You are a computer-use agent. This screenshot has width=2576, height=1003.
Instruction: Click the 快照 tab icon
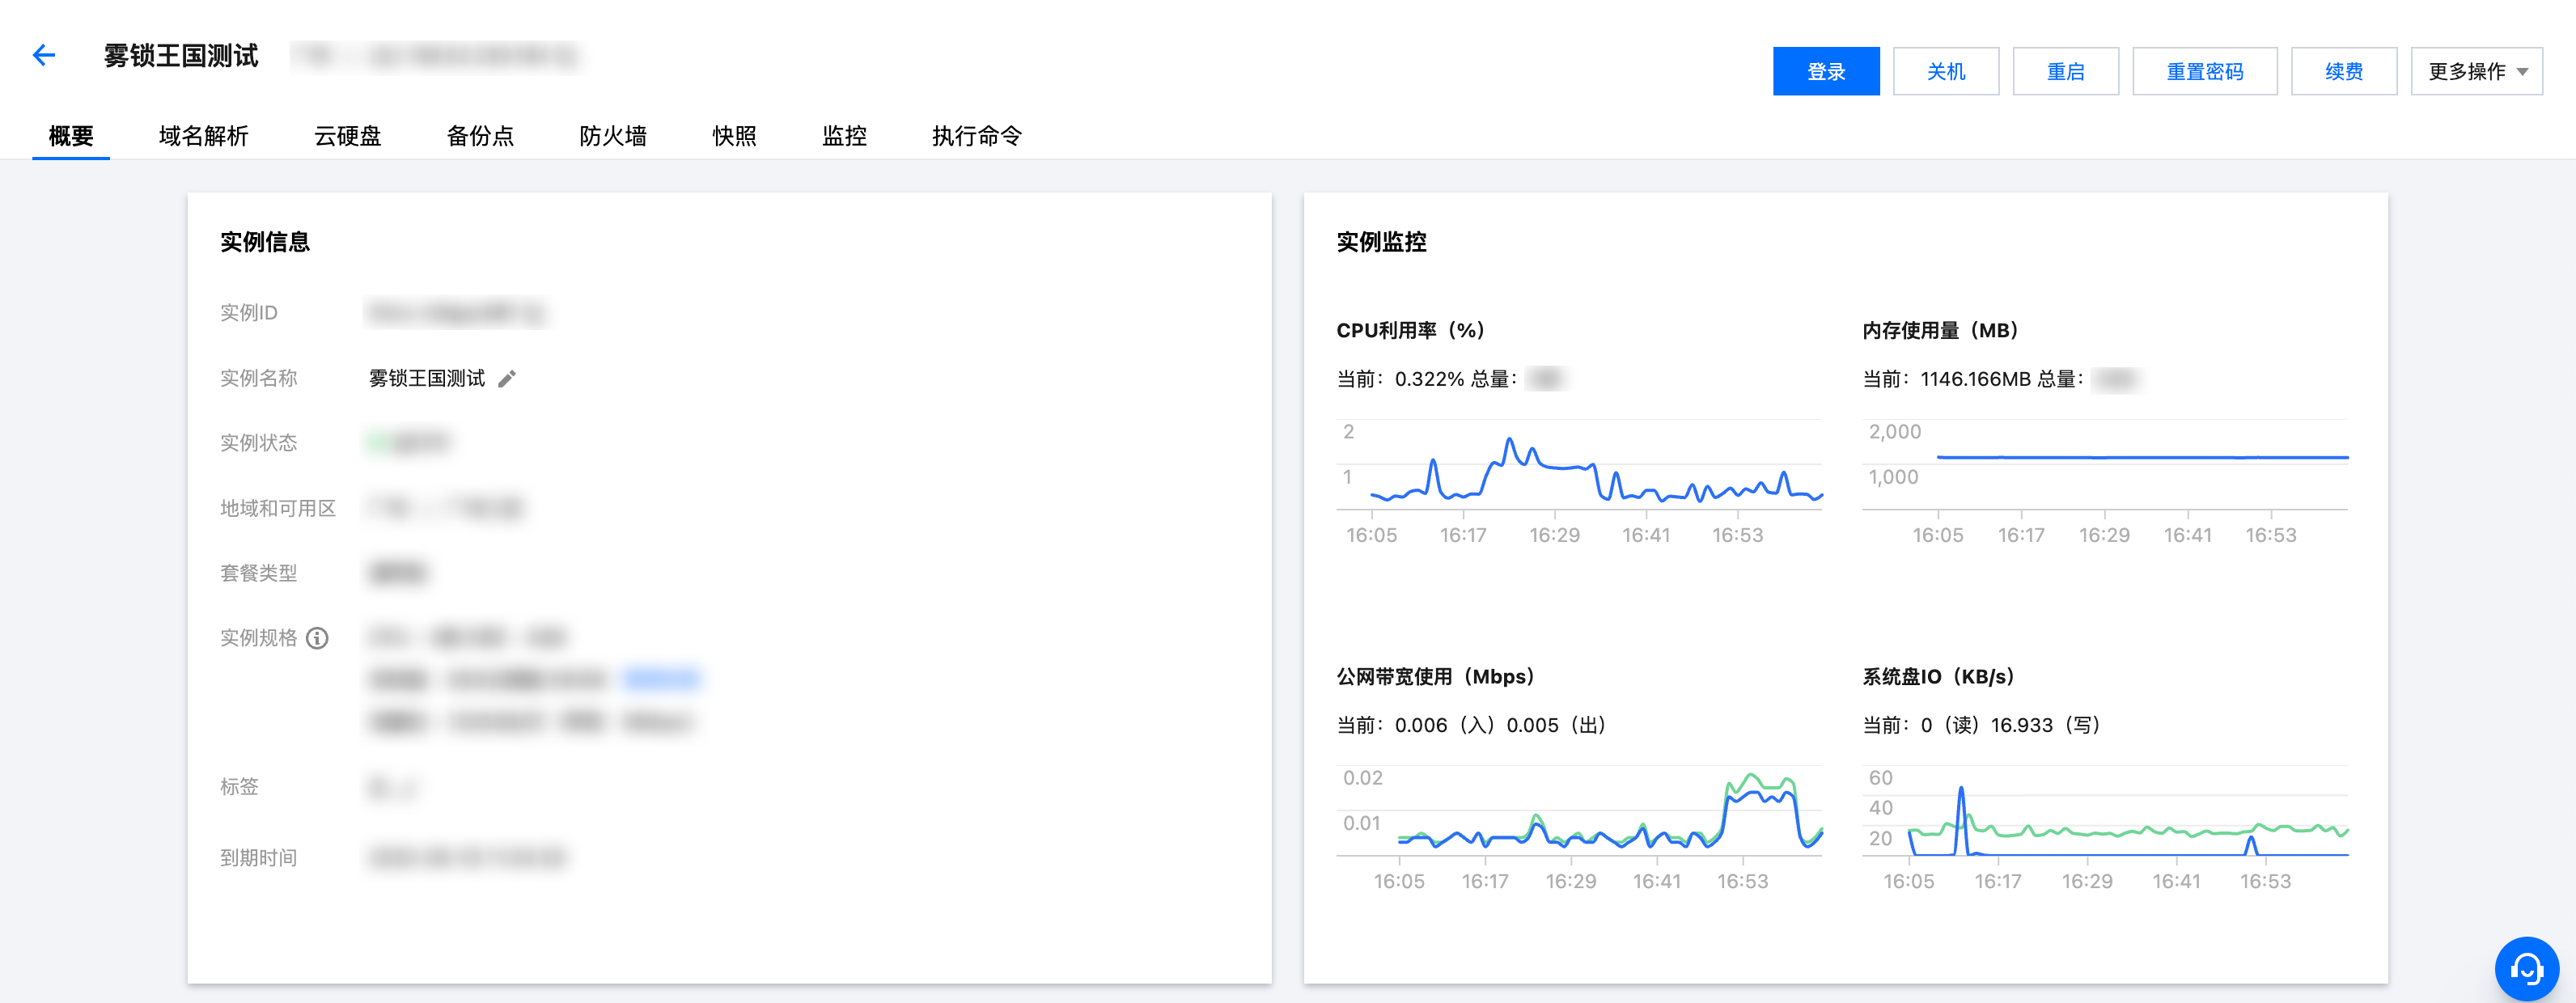736,136
